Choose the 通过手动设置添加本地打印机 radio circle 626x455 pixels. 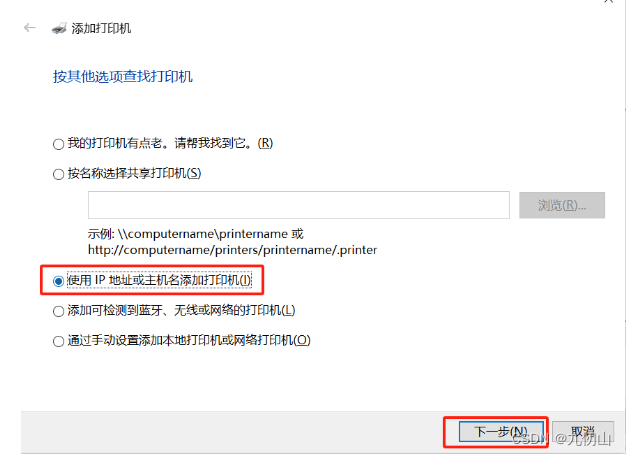coord(58,341)
